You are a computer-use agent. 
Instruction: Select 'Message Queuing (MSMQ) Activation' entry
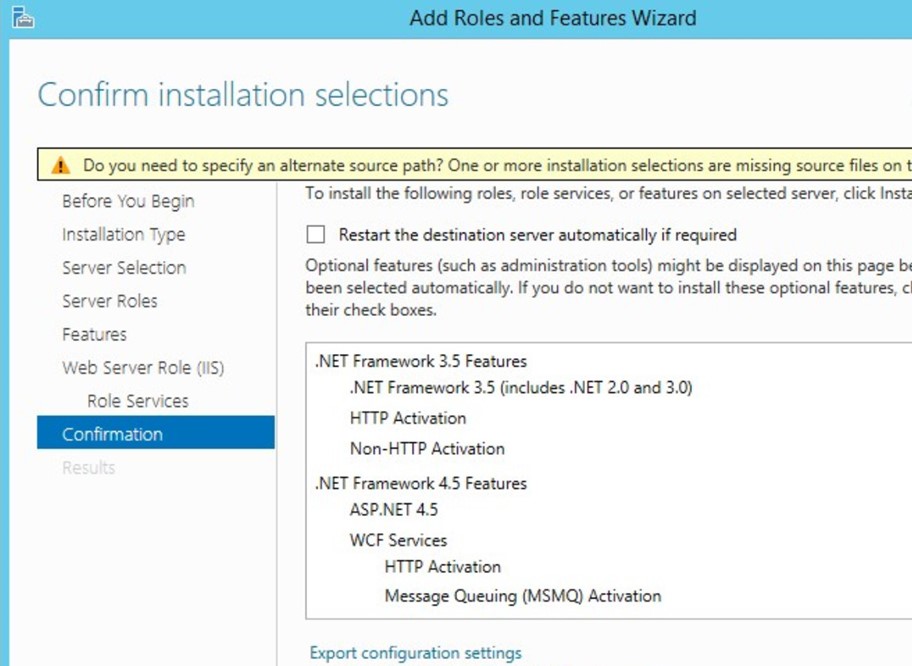coord(523,596)
